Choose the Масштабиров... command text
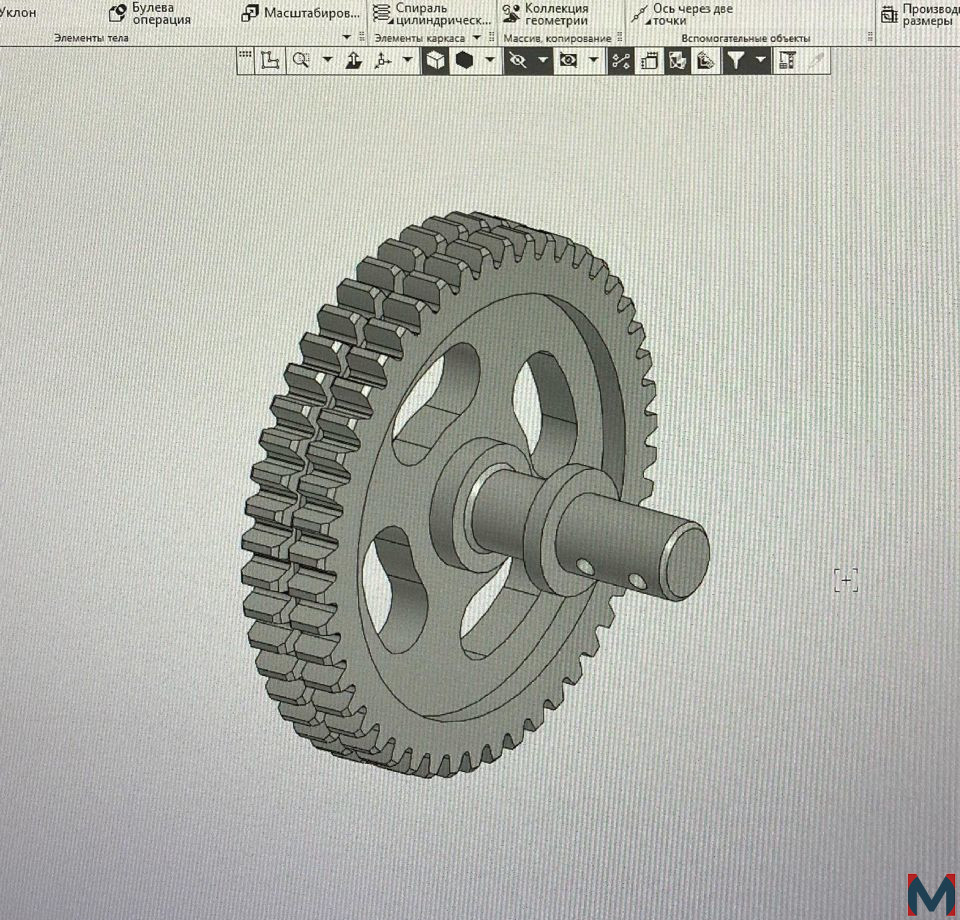 (x=312, y=13)
